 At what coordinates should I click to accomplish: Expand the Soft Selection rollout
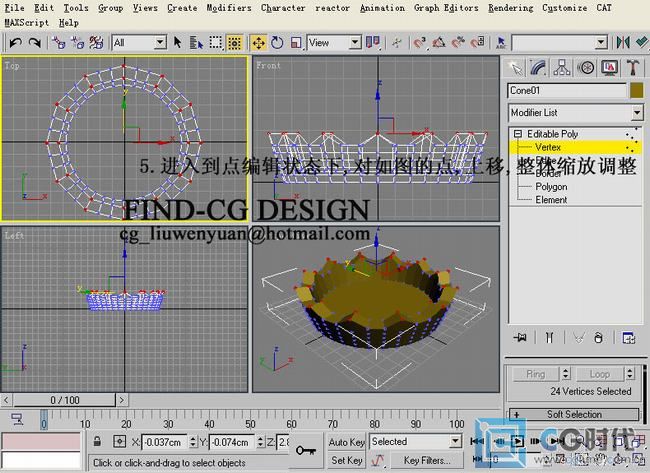pyautogui.click(x=574, y=414)
